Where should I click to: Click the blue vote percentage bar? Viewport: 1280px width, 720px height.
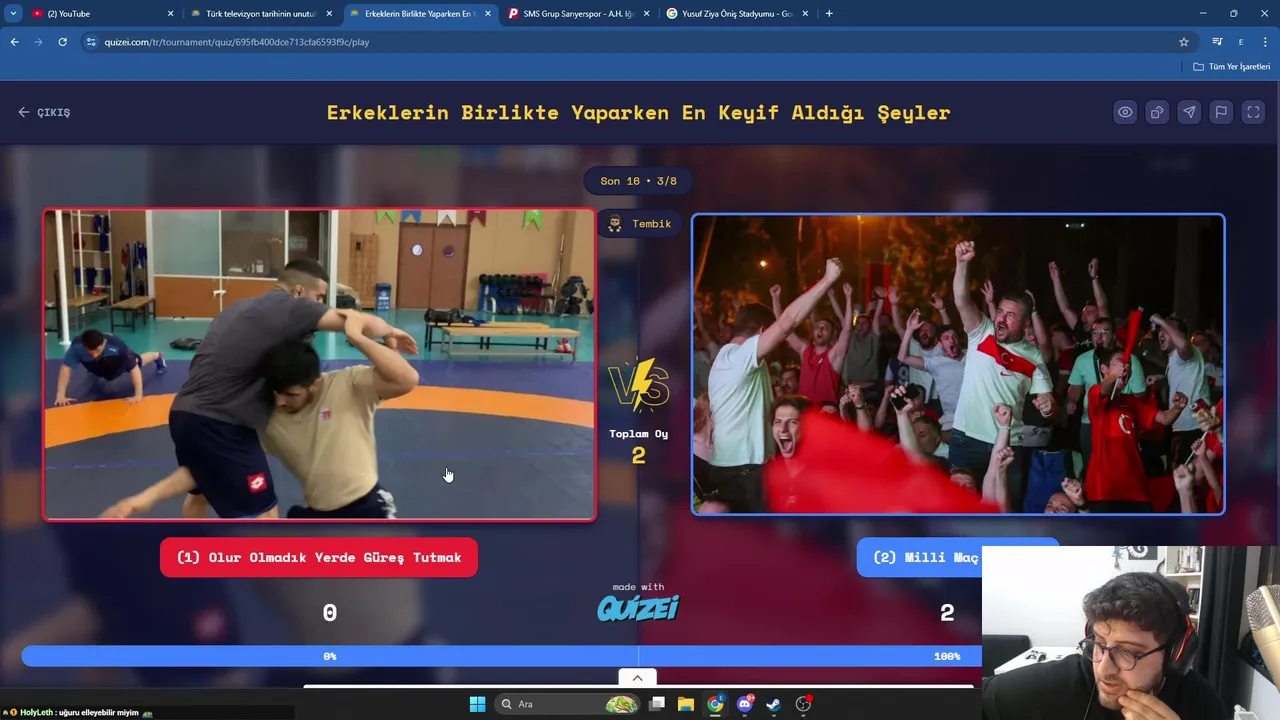tap(502, 656)
